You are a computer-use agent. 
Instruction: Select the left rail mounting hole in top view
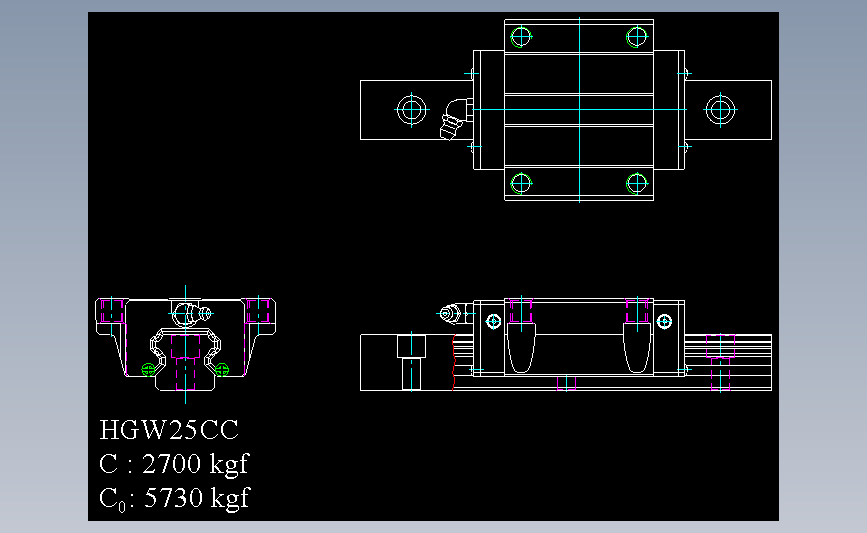coord(411,109)
